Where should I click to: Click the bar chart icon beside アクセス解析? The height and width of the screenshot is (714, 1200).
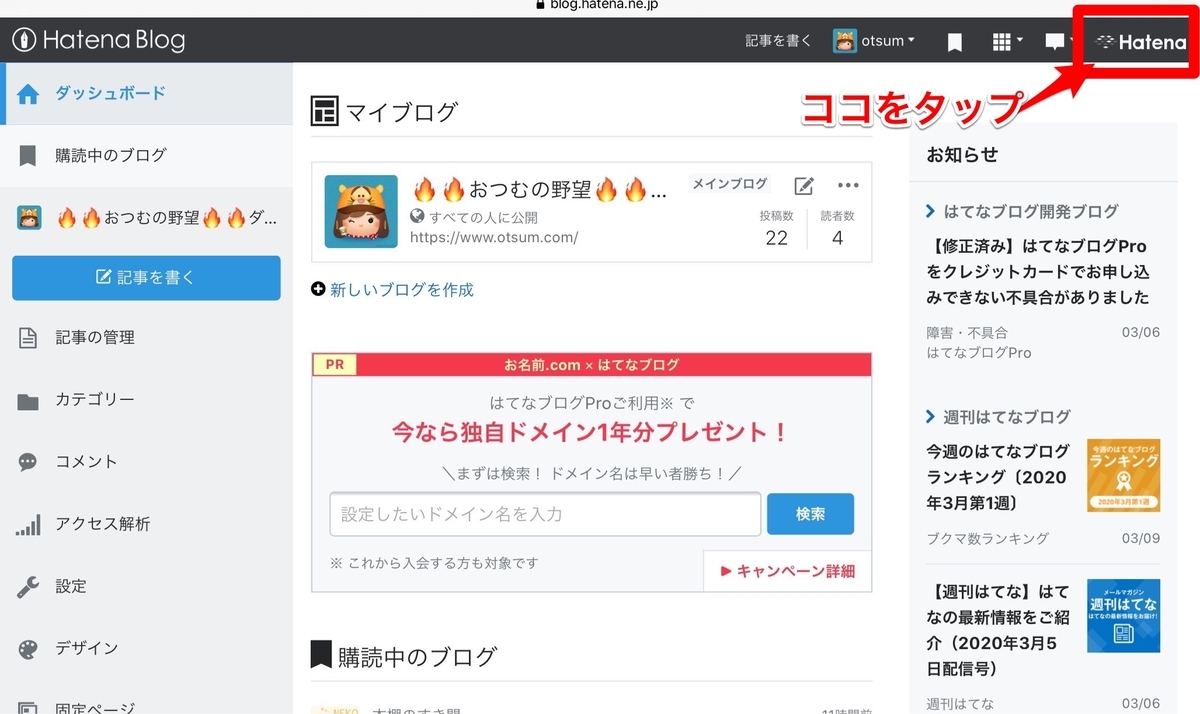28,525
